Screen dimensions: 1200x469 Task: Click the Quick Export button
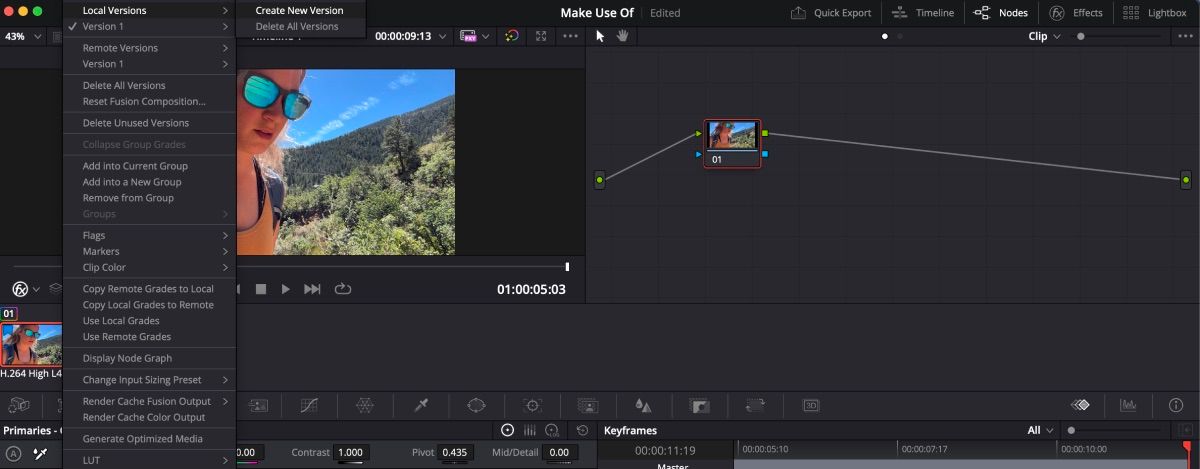pos(830,13)
